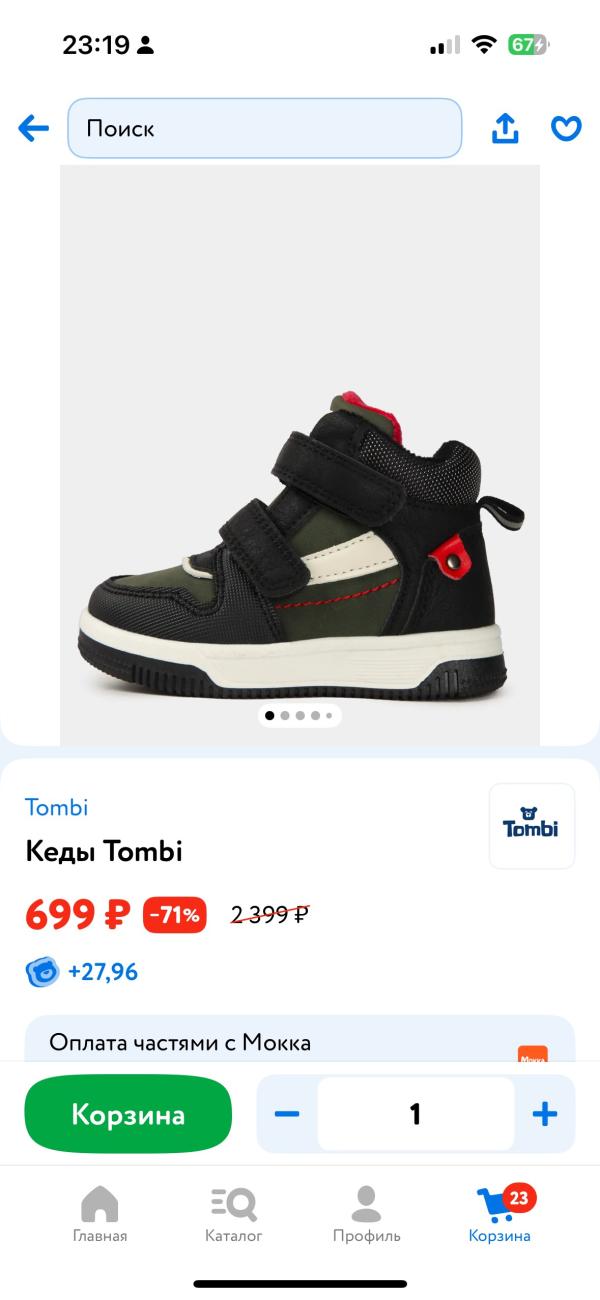Increase quantity with plus button
Viewport: 600px width, 1300px height.
pos(545,1114)
